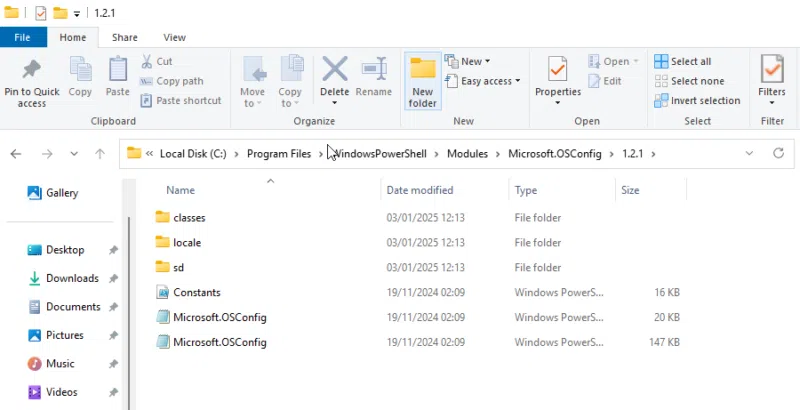The height and width of the screenshot is (410, 800).
Task: Go back using the back arrow
Action: pos(16,153)
